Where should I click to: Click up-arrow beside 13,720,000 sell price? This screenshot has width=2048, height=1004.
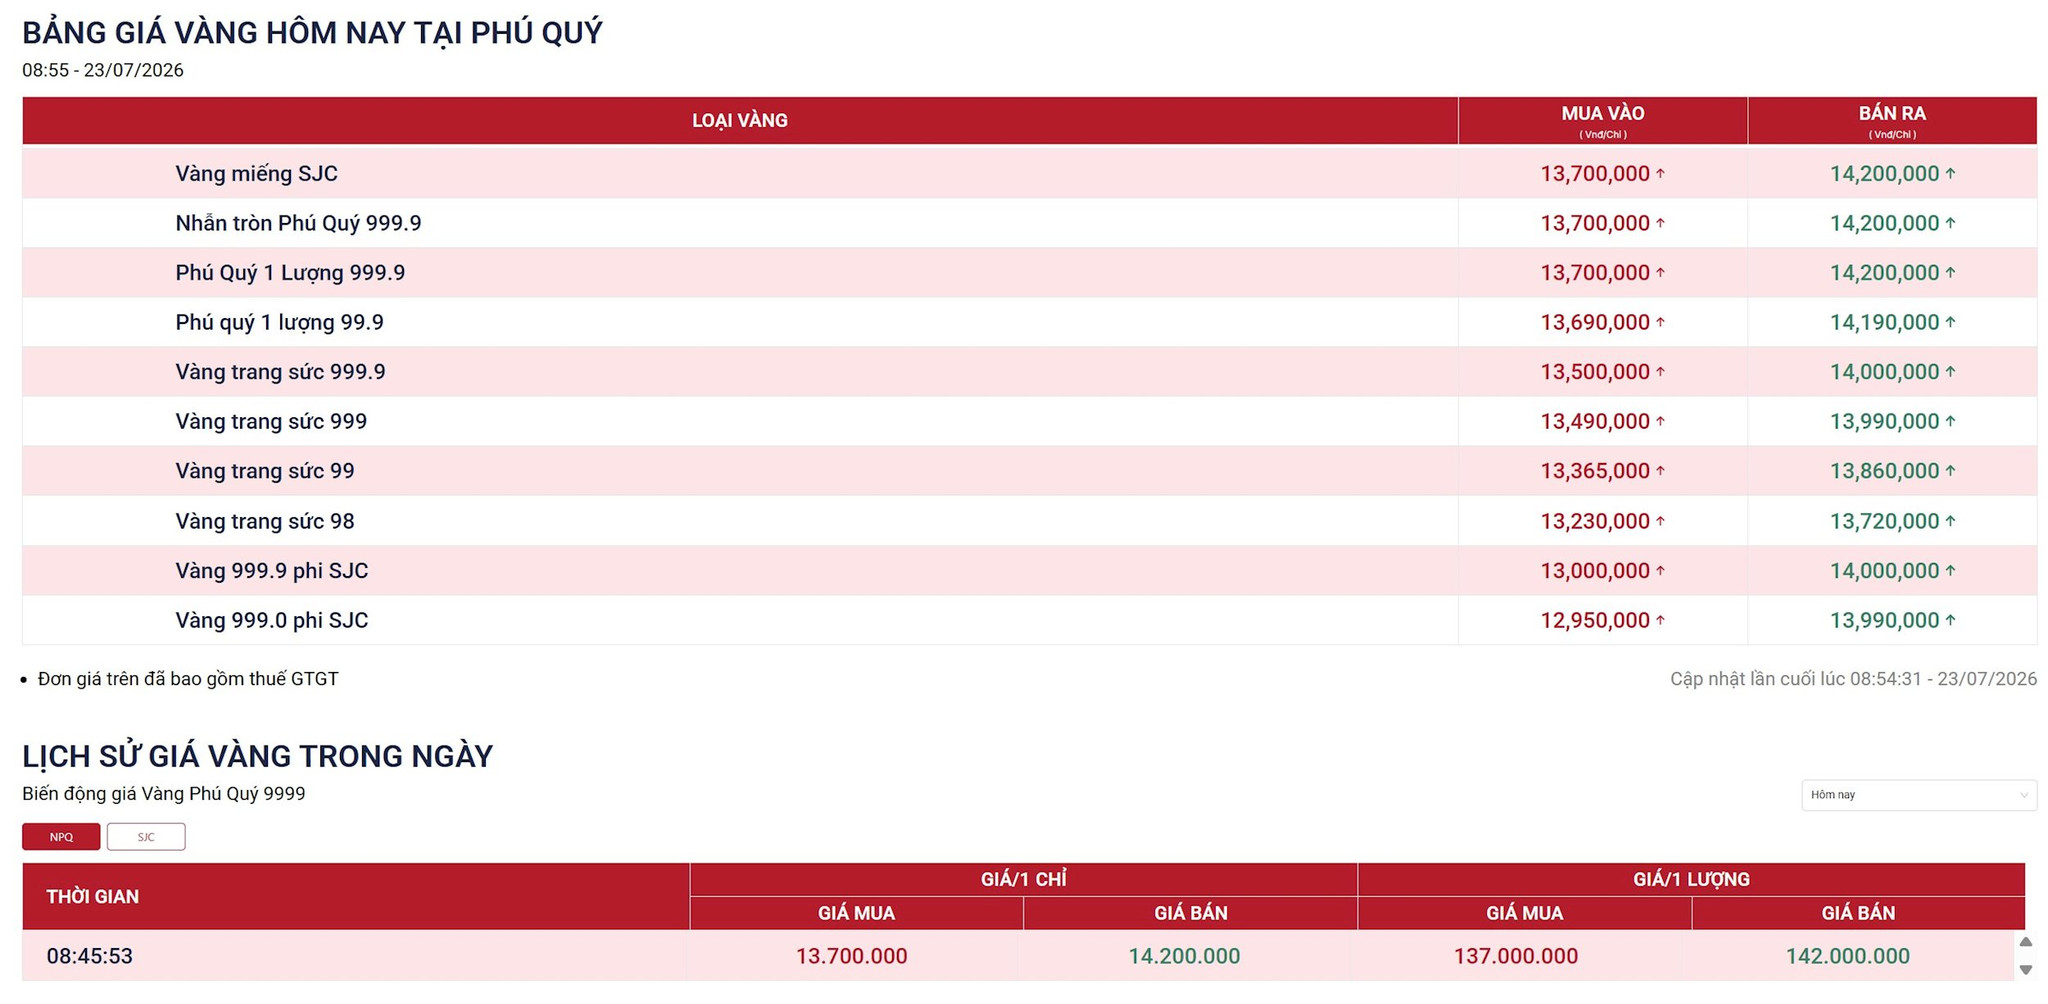pos(1950,521)
